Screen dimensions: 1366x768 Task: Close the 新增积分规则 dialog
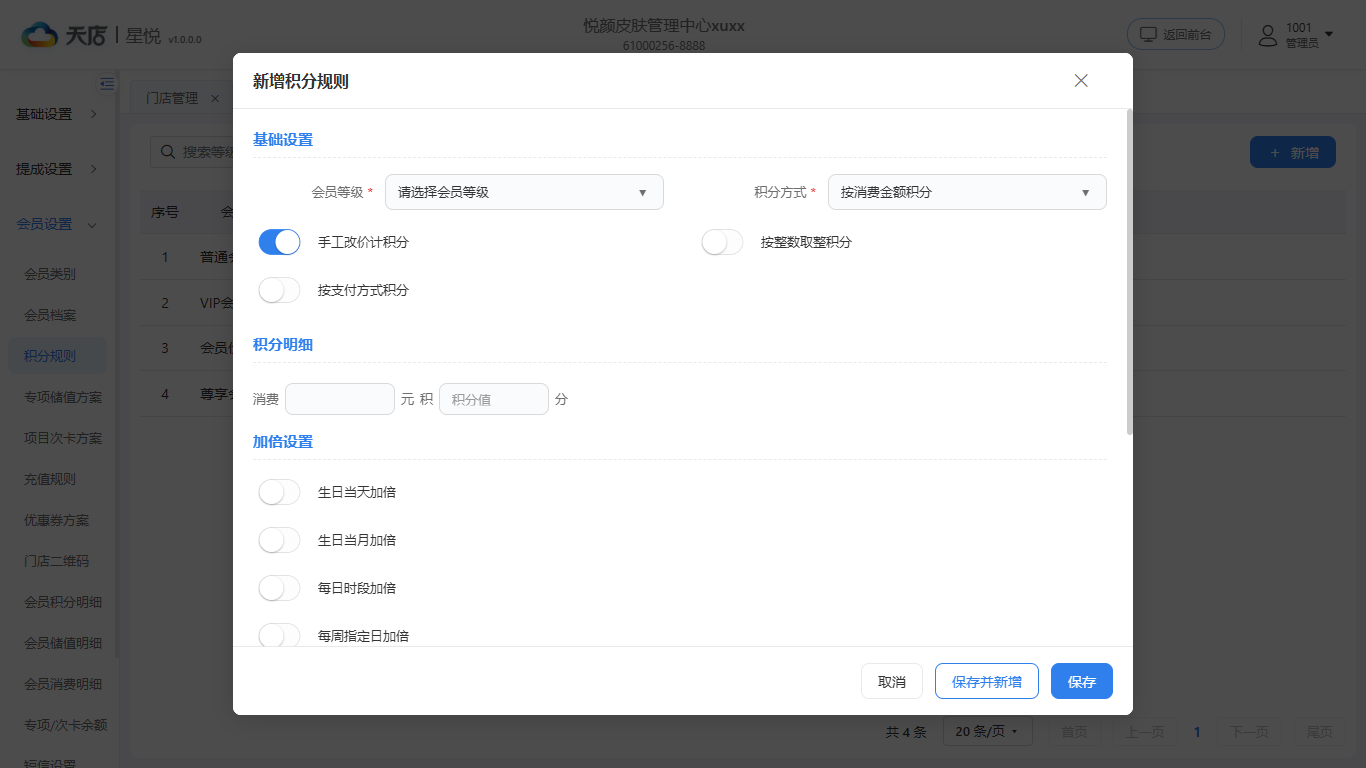pyautogui.click(x=1081, y=81)
